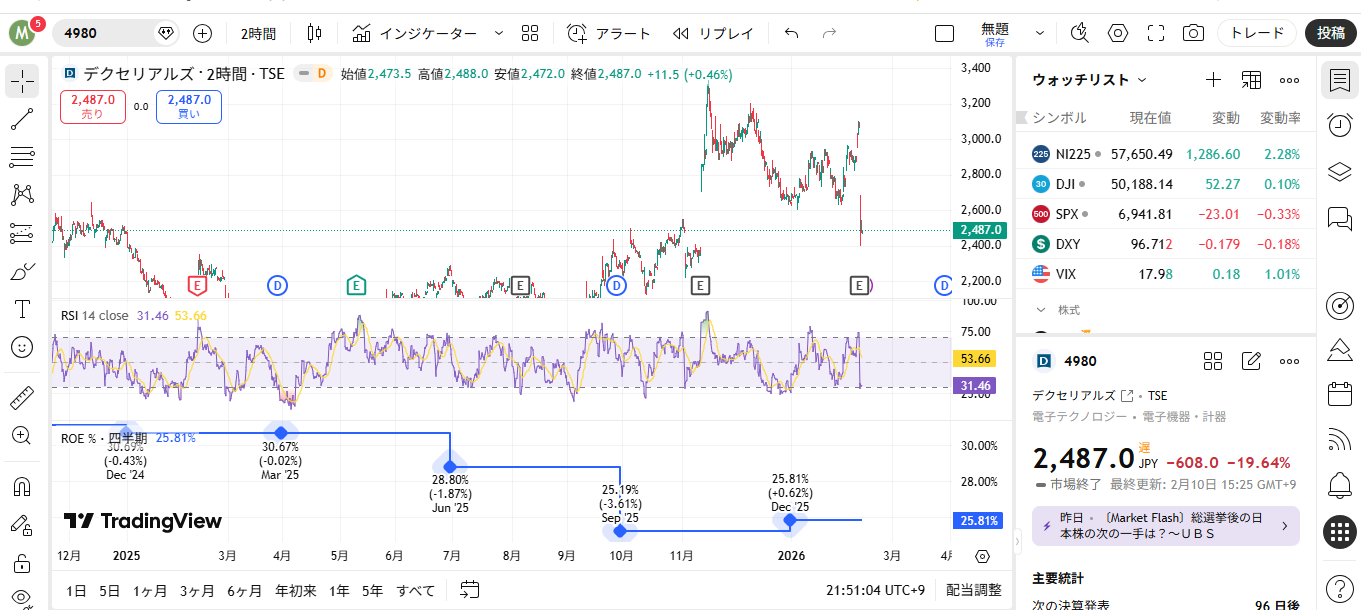Toggle the magnet snap mode

point(22,487)
